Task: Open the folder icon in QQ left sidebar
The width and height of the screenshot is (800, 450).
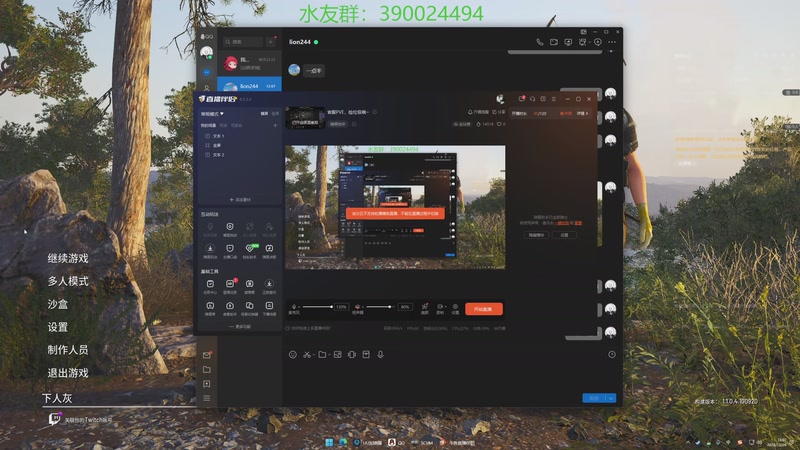Action: tap(207, 369)
